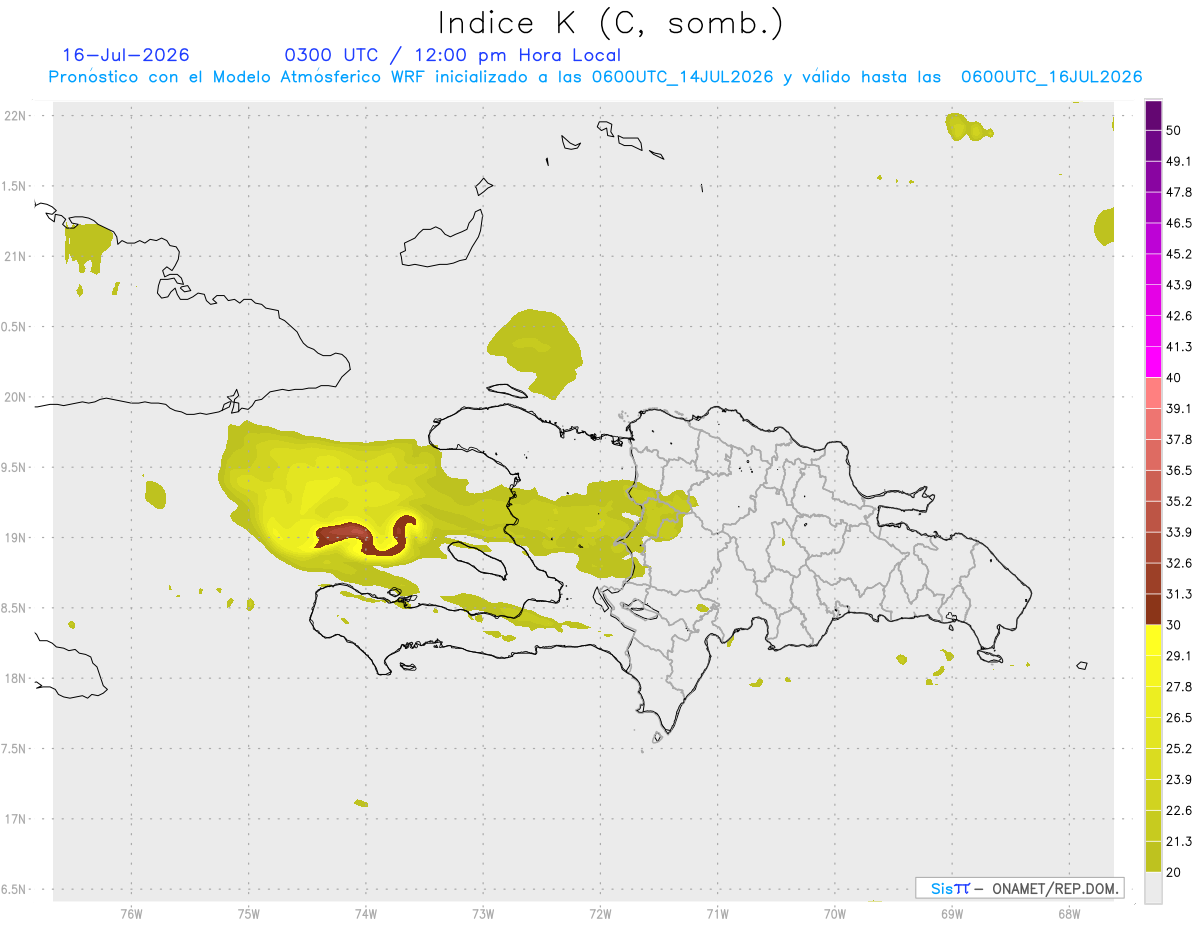Click the grey color bar segment below 20

pos(1154,888)
